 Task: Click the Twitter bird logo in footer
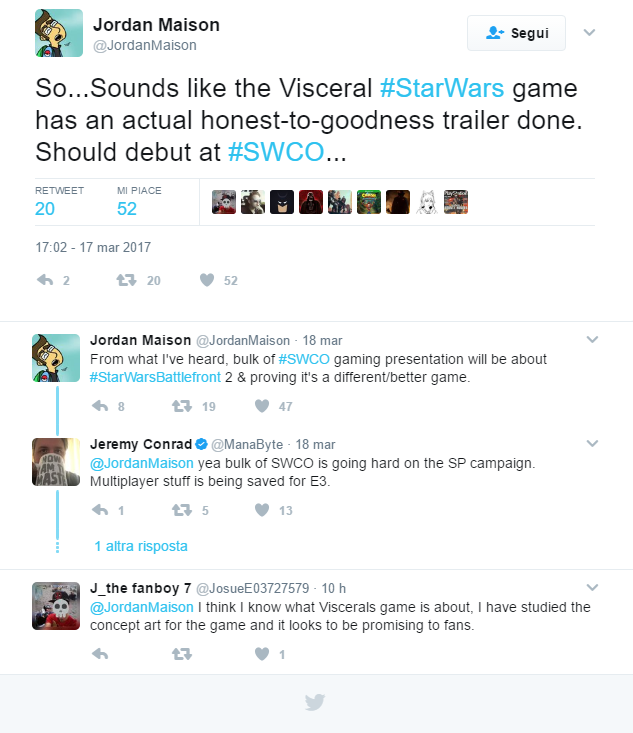click(x=315, y=702)
